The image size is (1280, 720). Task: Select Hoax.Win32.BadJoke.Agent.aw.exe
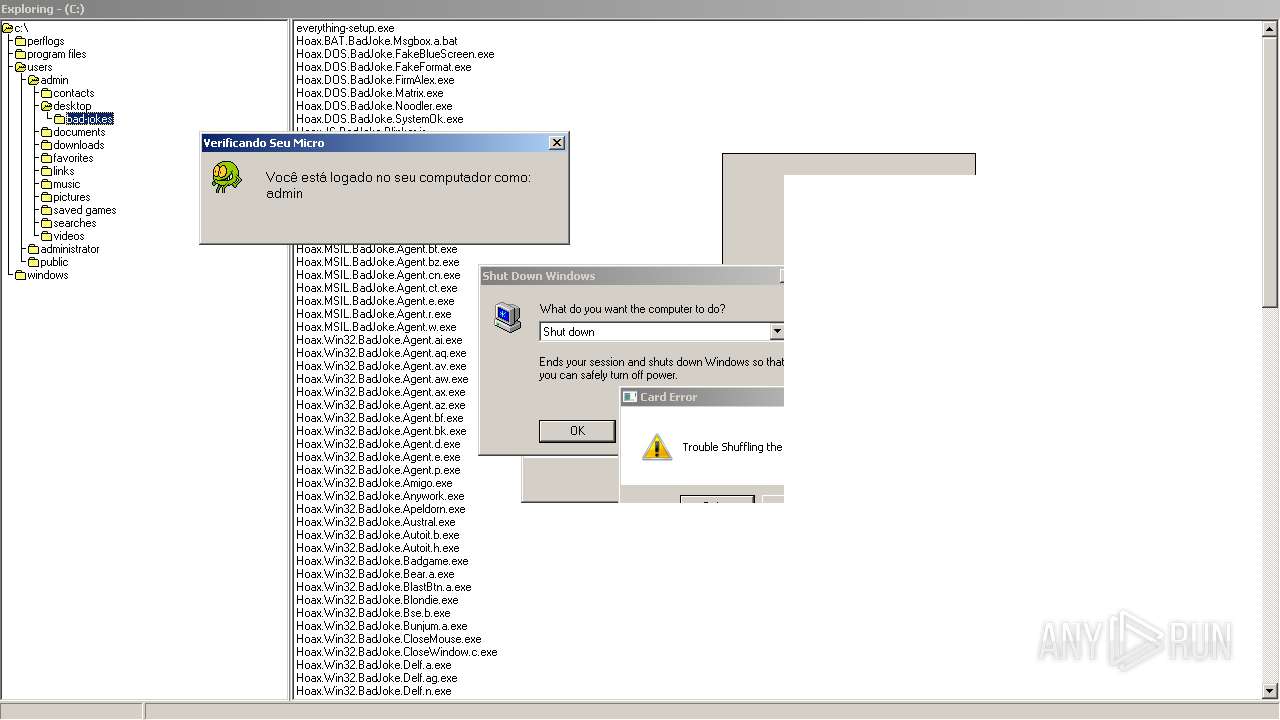coord(382,379)
